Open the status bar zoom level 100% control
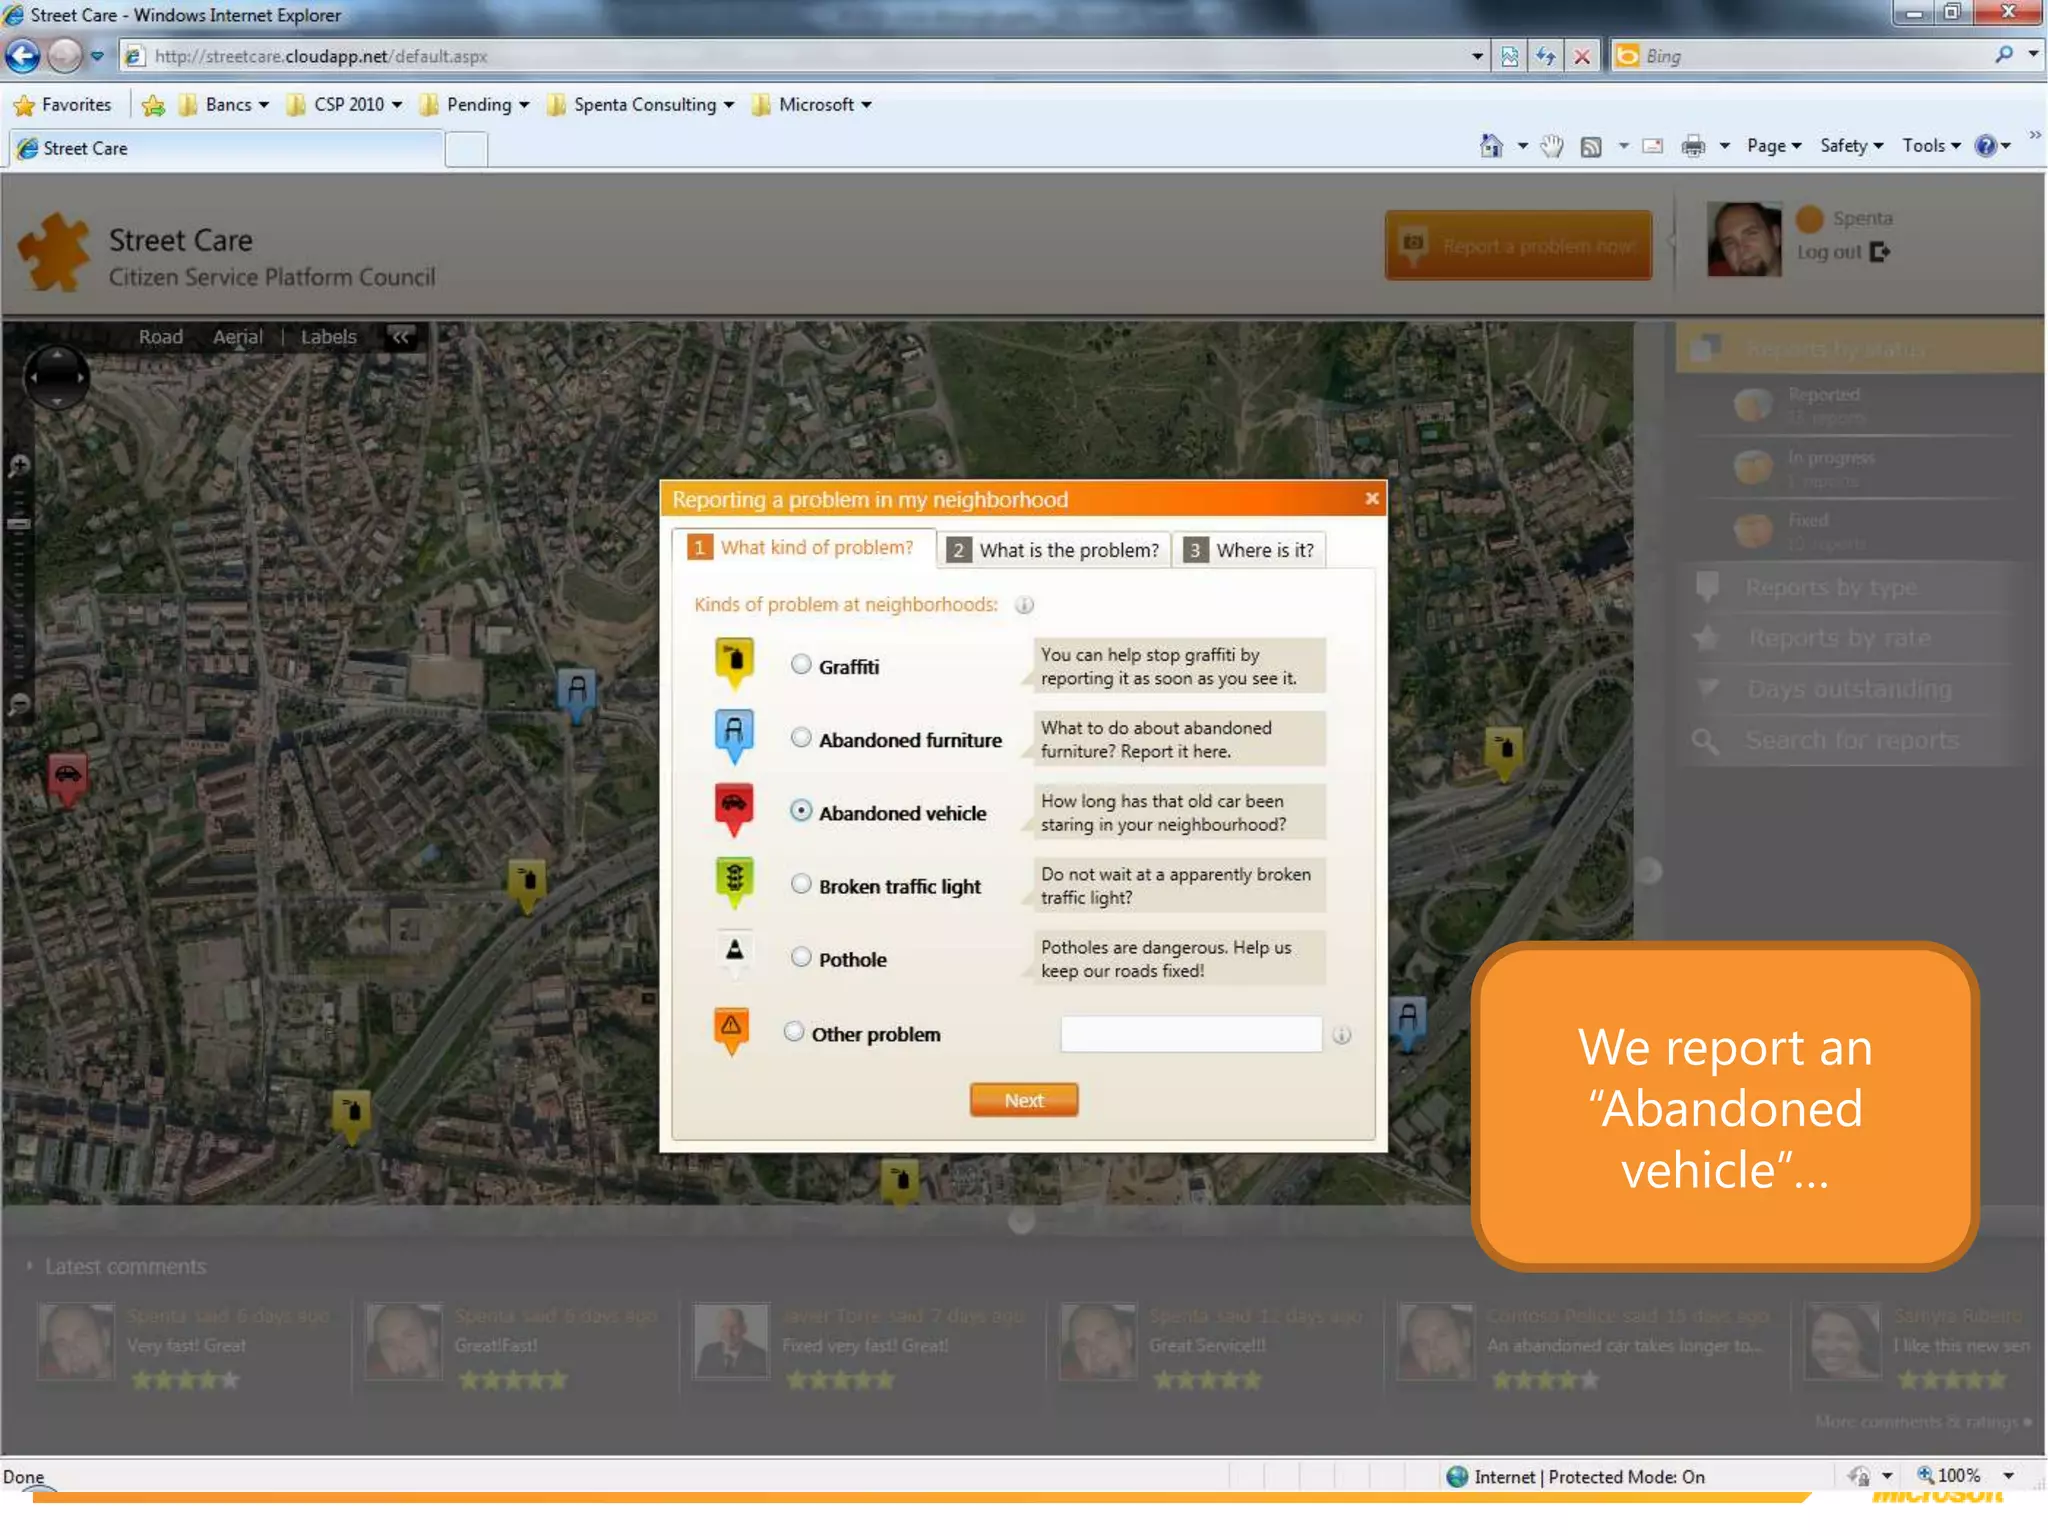2048x1536 pixels. pos(1965,1475)
